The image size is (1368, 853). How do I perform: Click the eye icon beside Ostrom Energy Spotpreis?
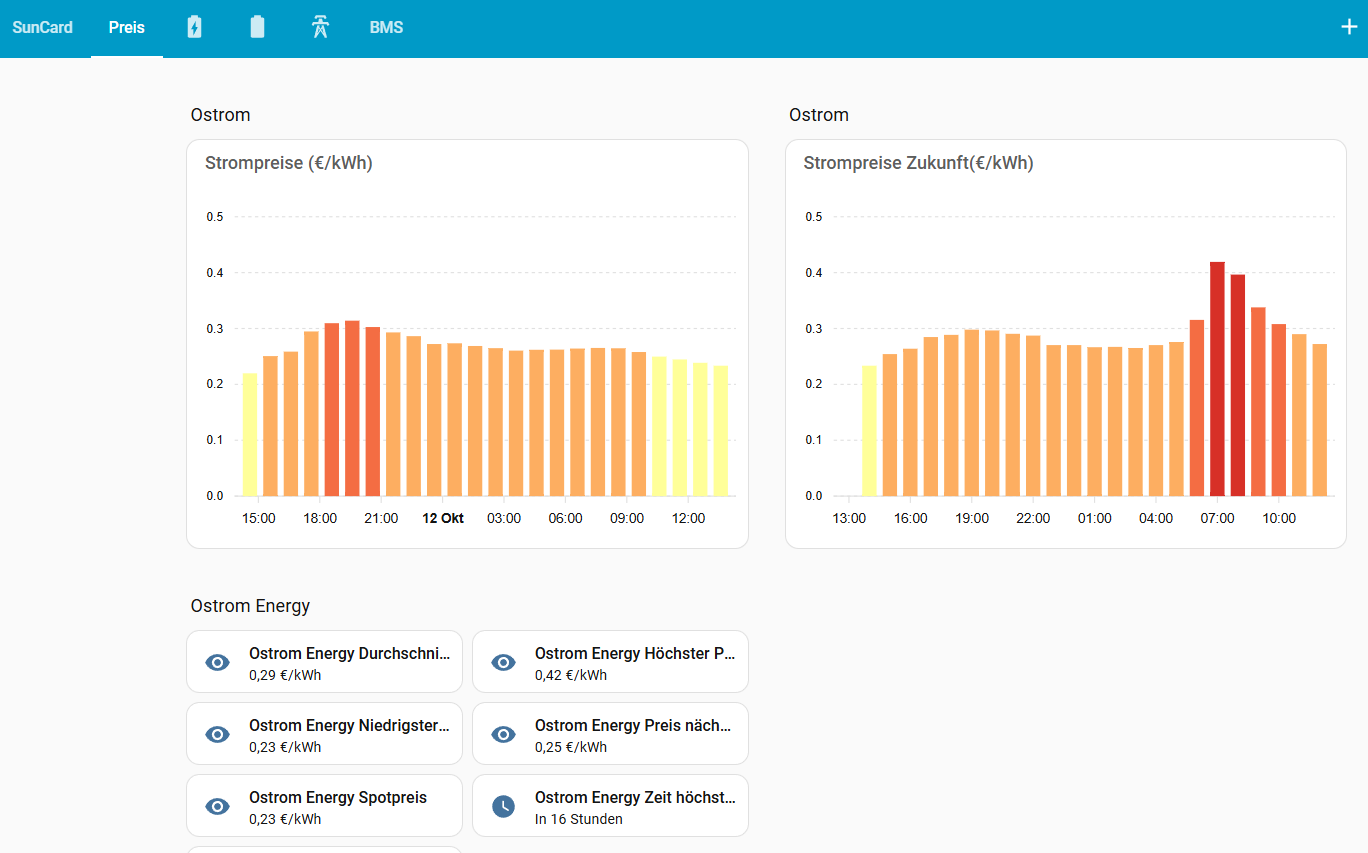click(217, 806)
